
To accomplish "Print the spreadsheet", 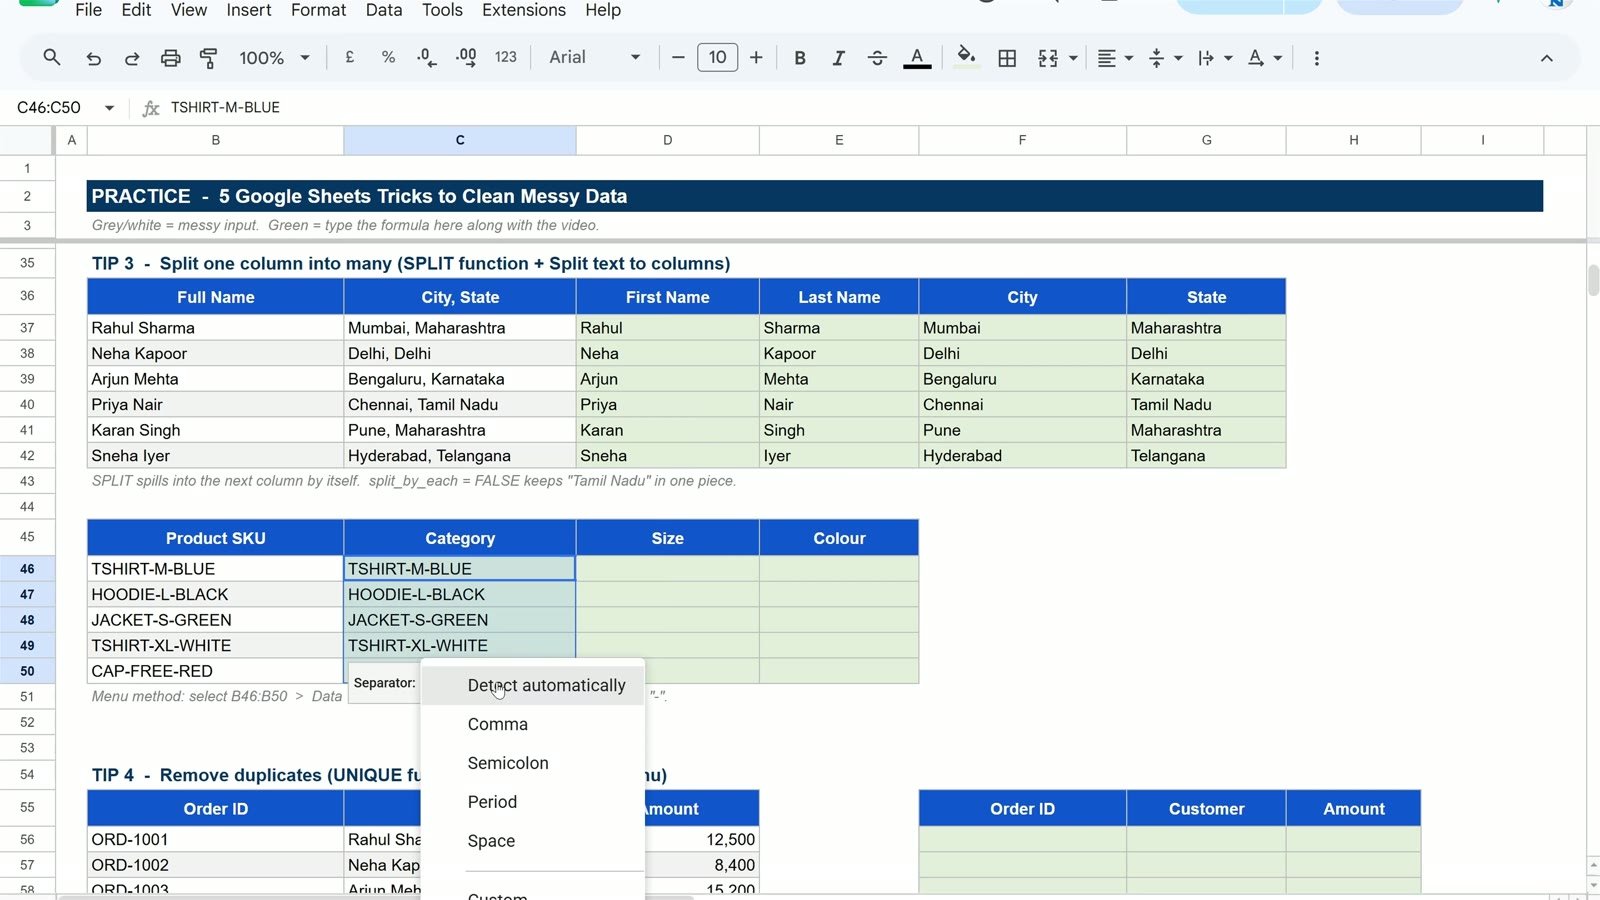I will click(x=170, y=58).
